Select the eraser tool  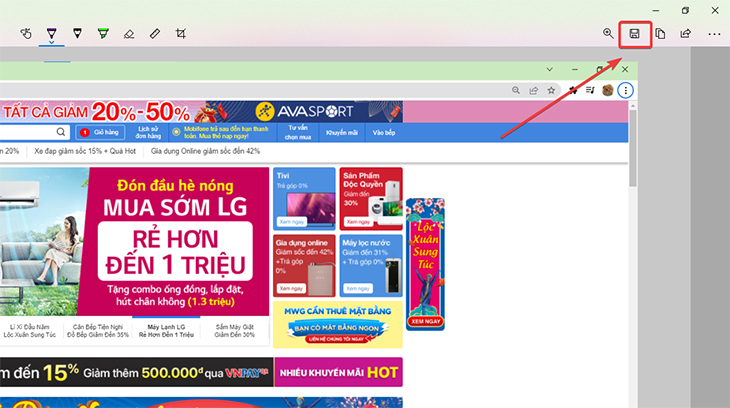coord(129,34)
